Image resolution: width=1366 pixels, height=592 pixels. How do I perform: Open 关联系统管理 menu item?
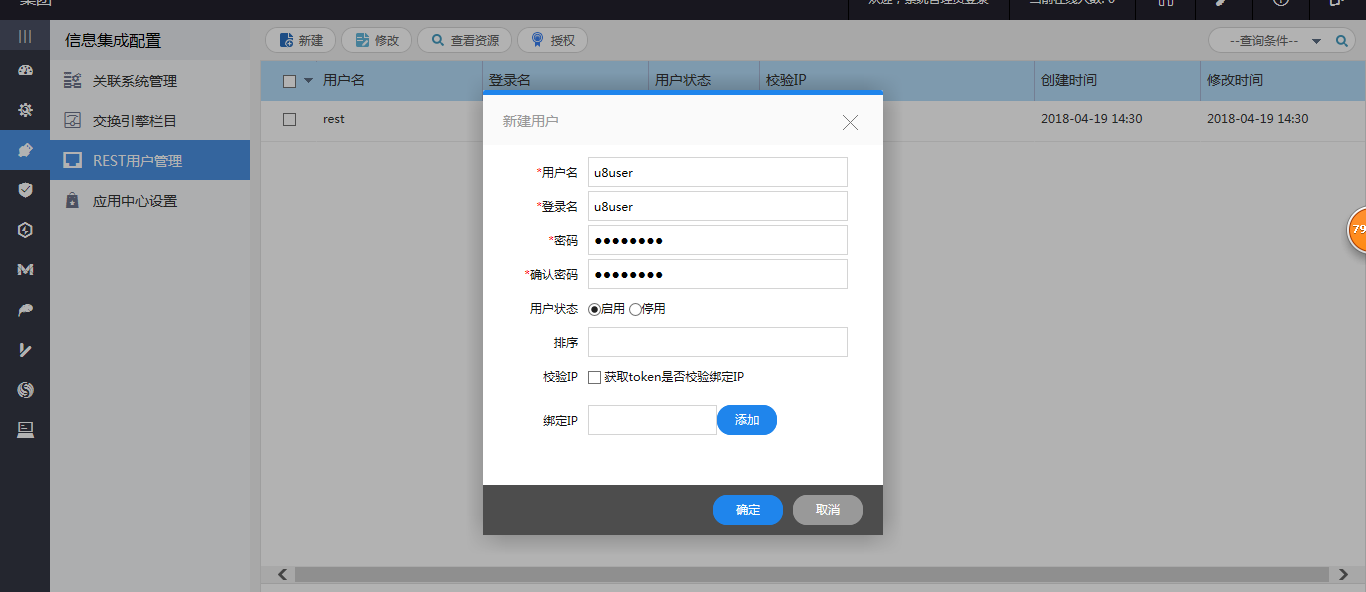[150, 80]
